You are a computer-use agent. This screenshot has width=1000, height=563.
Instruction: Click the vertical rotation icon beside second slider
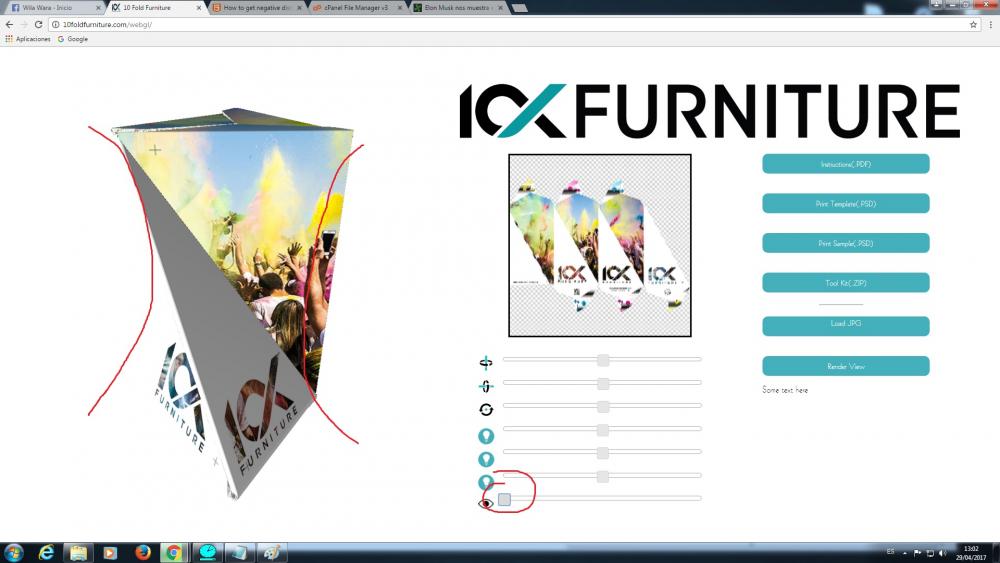(485, 386)
